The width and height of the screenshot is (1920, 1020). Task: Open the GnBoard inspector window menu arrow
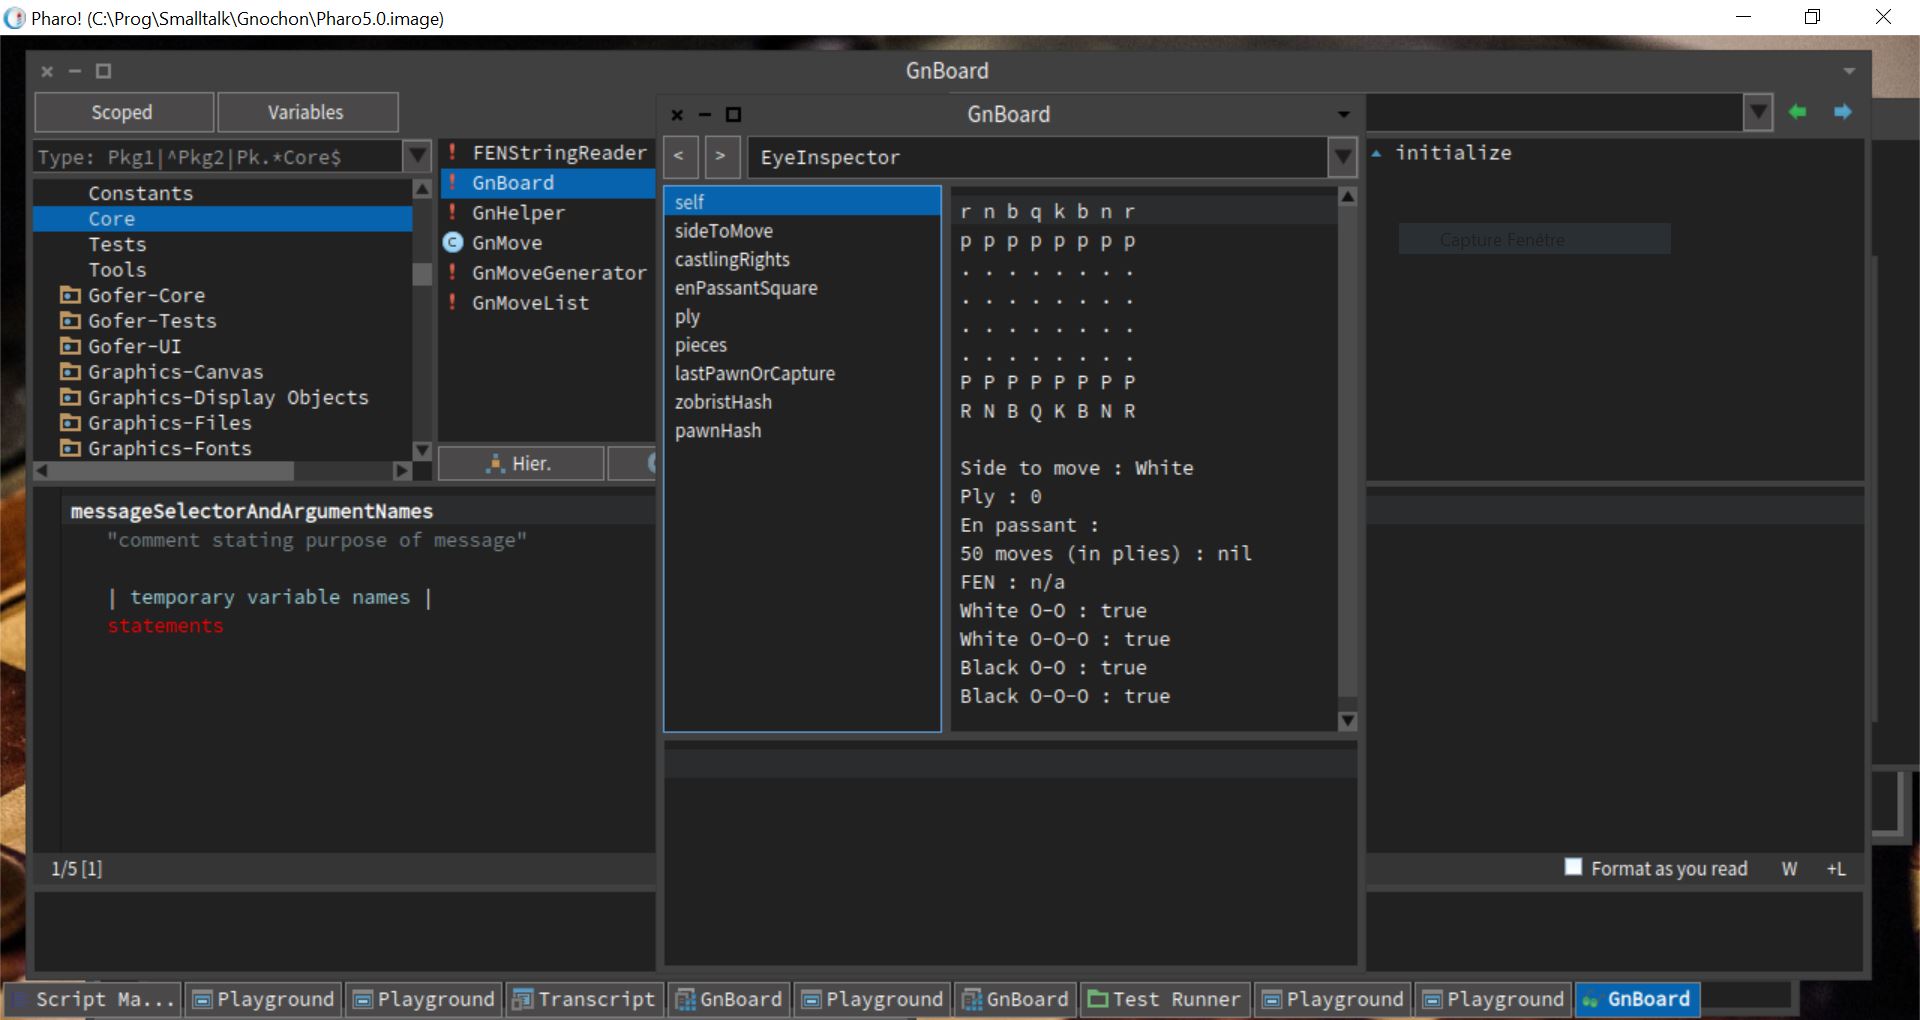click(x=1343, y=115)
